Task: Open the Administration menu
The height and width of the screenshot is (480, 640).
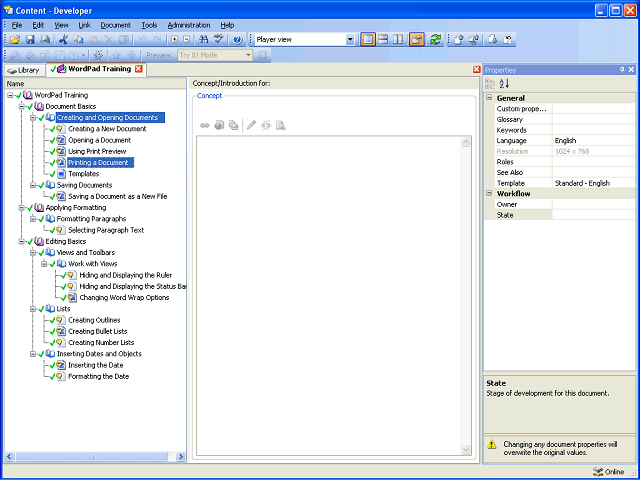Action: (189, 25)
